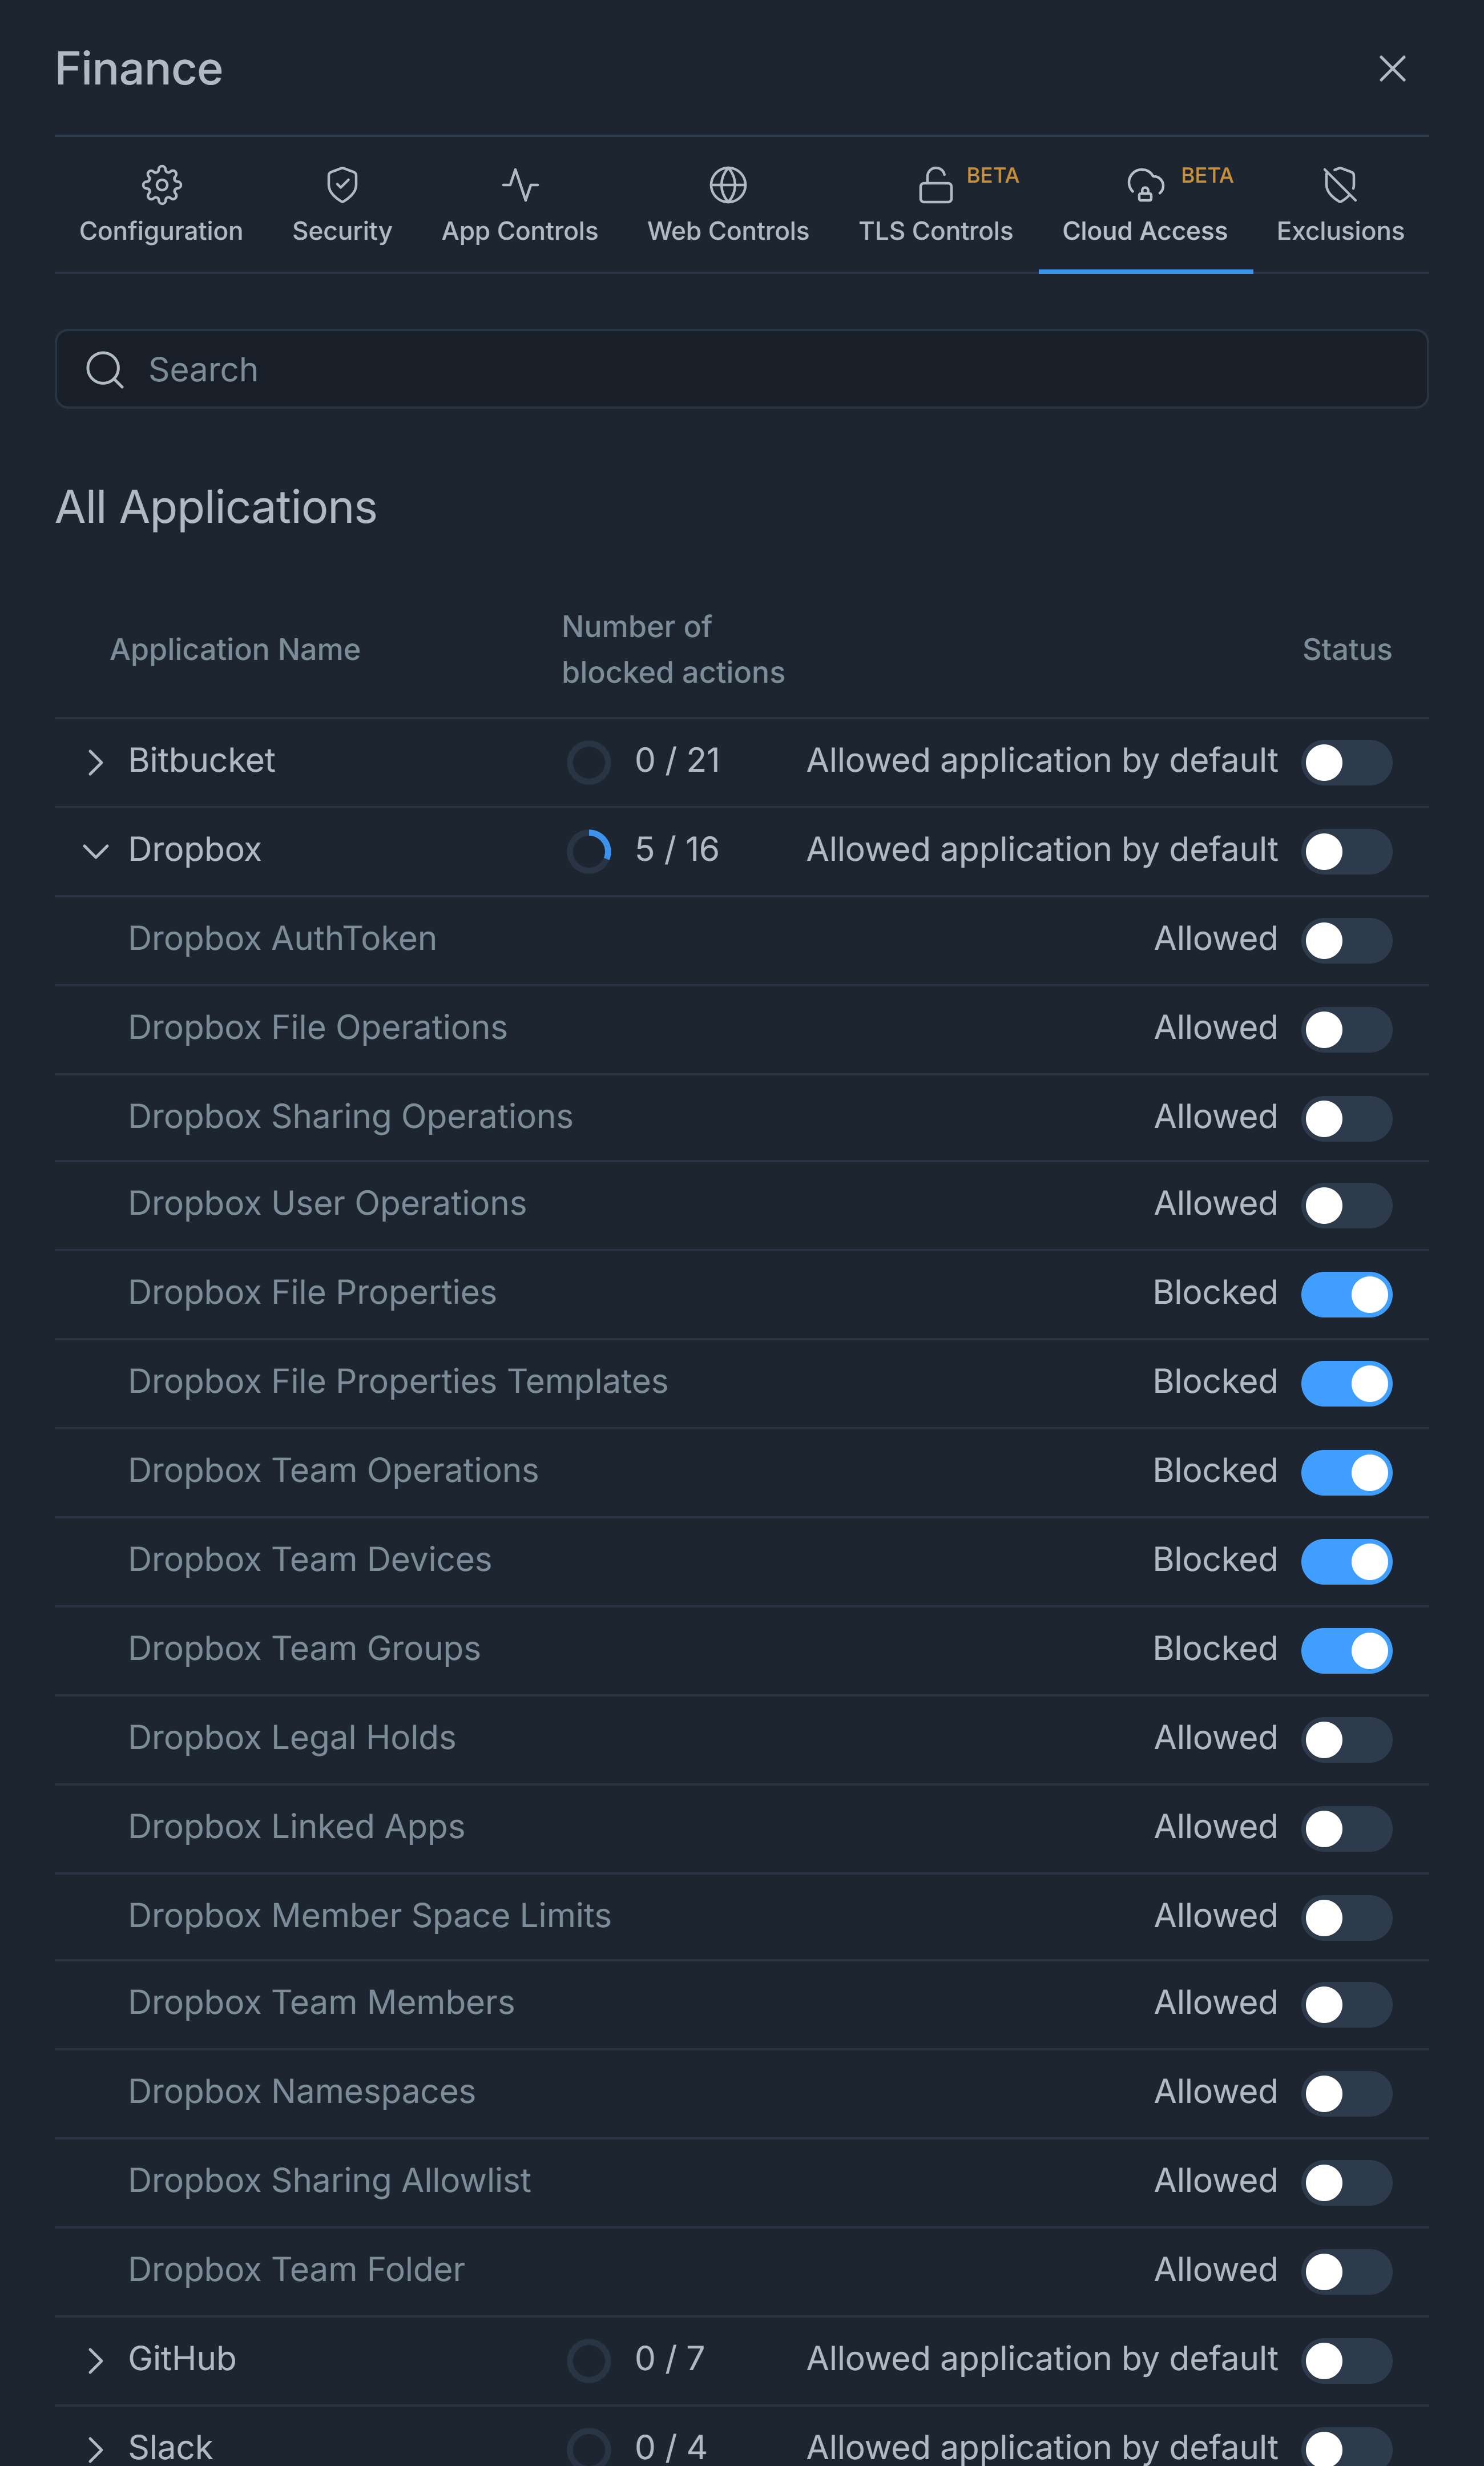This screenshot has width=1484, height=2466.
Task: Click the Configuration gear icon
Action: (161, 185)
